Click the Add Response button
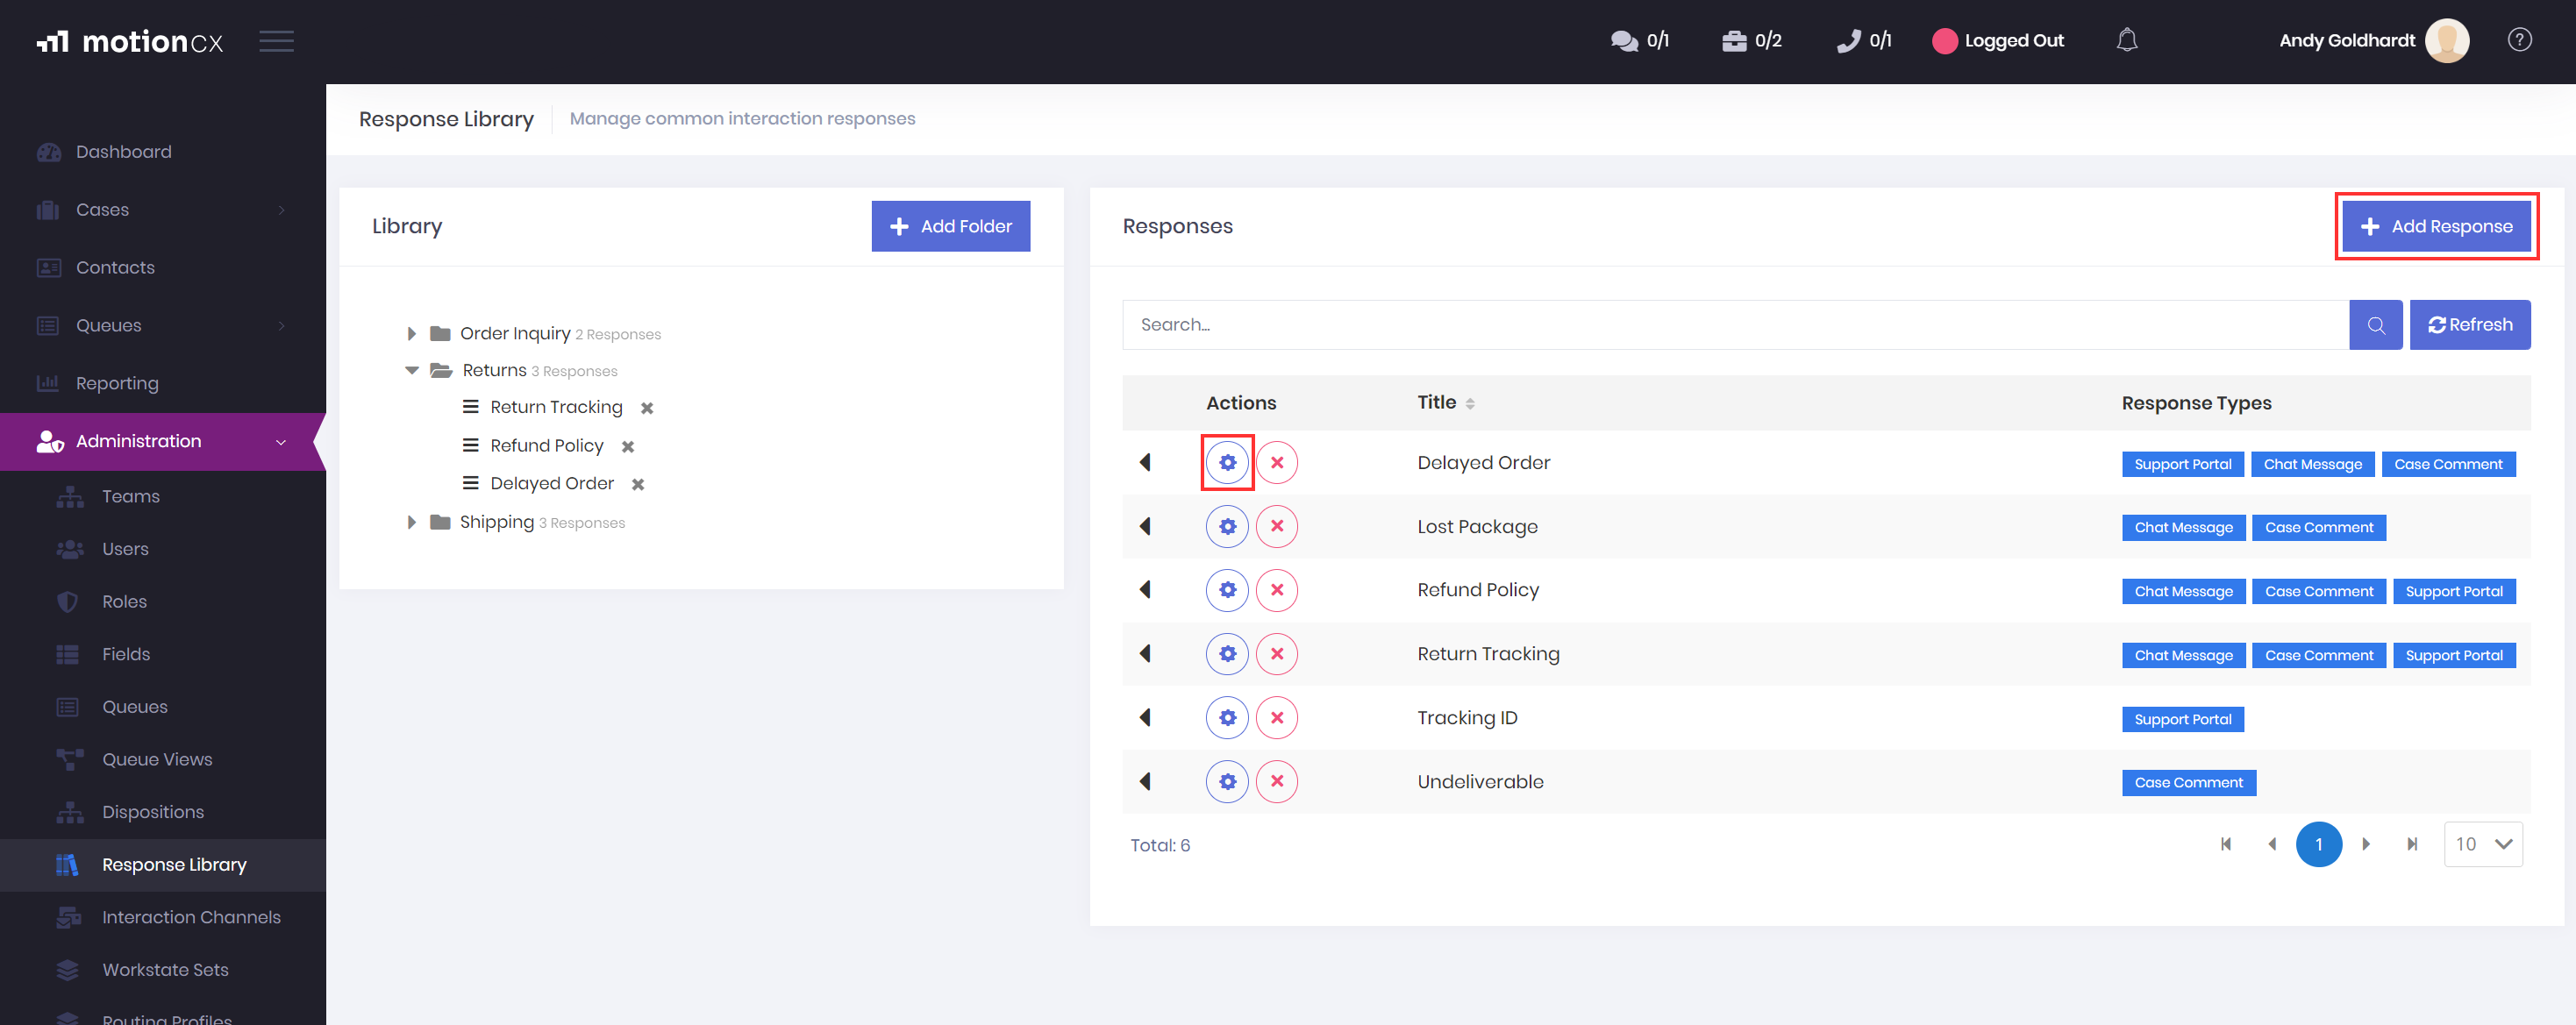 2435,227
